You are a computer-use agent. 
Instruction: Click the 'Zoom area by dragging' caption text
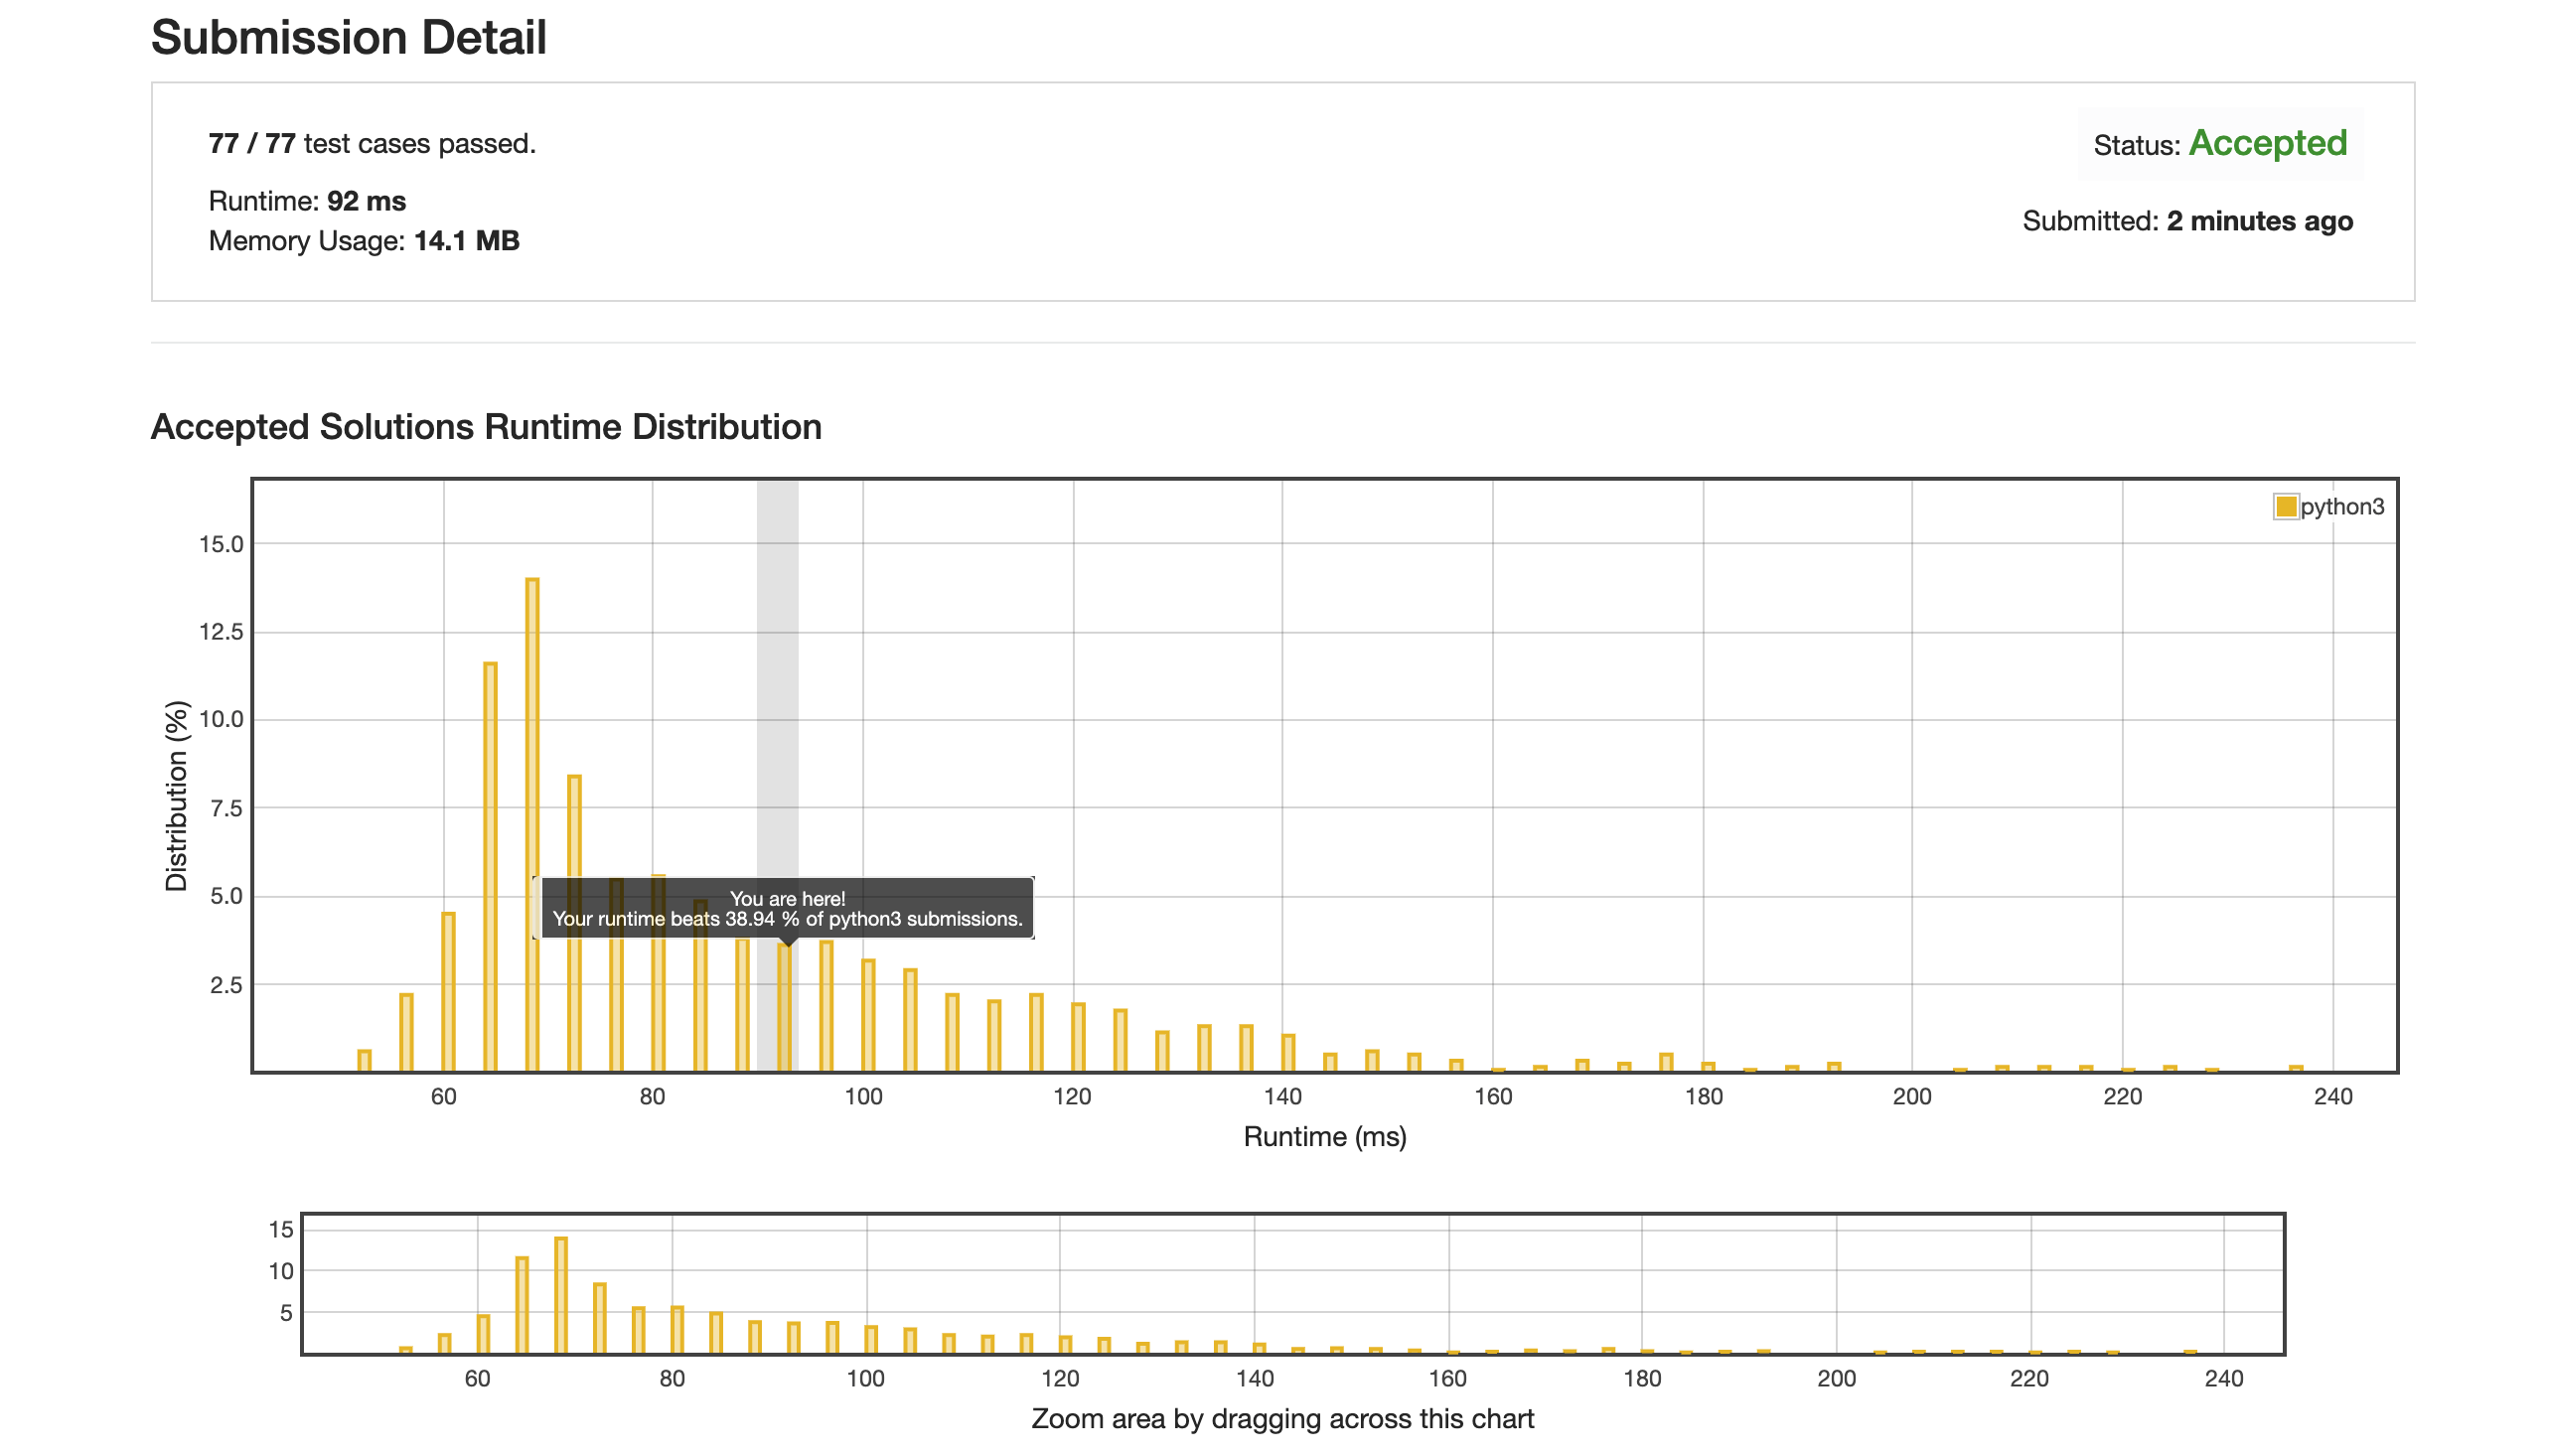pyautogui.click(x=1282, y=1419)
